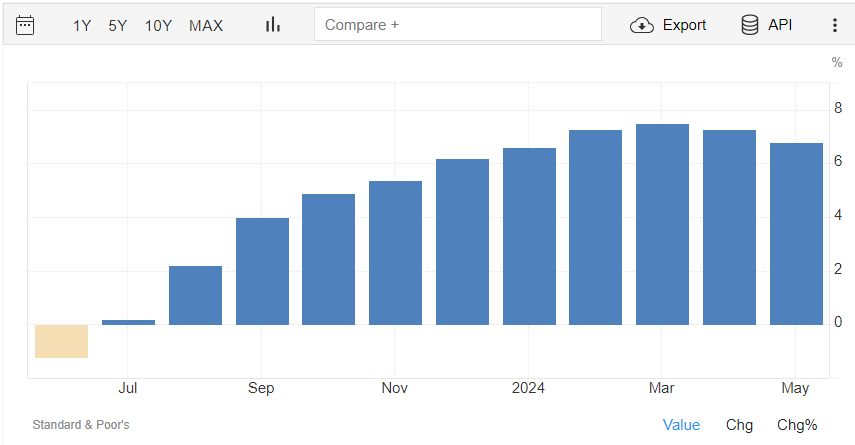Click the tiny bar above Jul
This screenshot has height=445, width=855.
click(128, 322)
